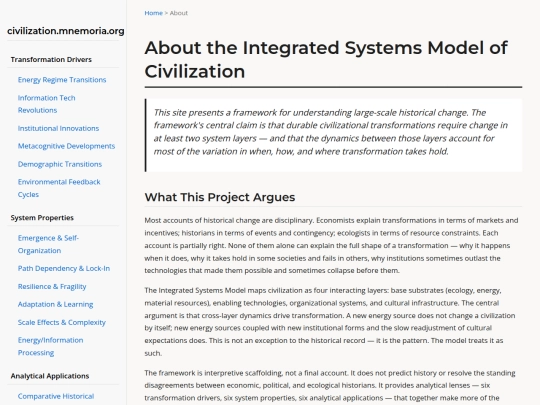Open Scale Effects & Complexity link
The height and width of the screenshot is (405, 540).
(x=62, y=322)
